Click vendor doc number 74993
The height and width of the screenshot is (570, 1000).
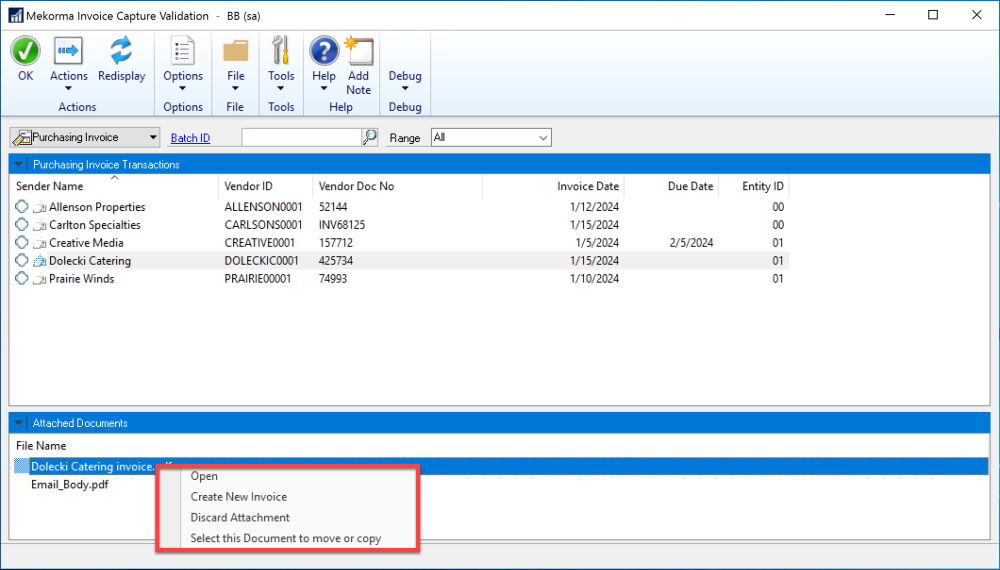coord(333,279)
